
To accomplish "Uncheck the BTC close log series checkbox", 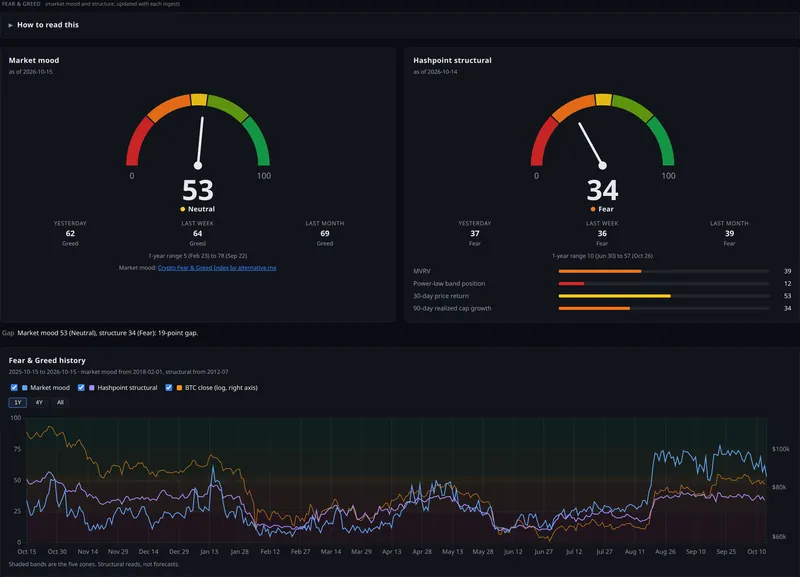I will (x=169, y=388).
